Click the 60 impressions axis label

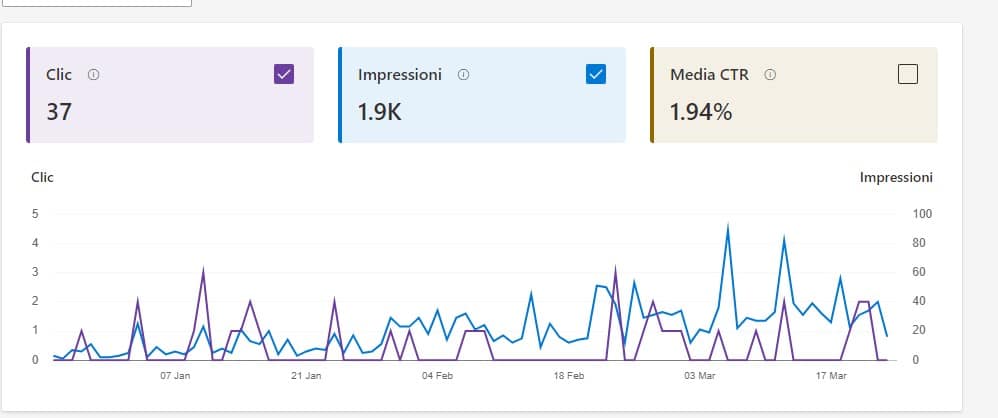pyautogui.click(x=918, y=272)
